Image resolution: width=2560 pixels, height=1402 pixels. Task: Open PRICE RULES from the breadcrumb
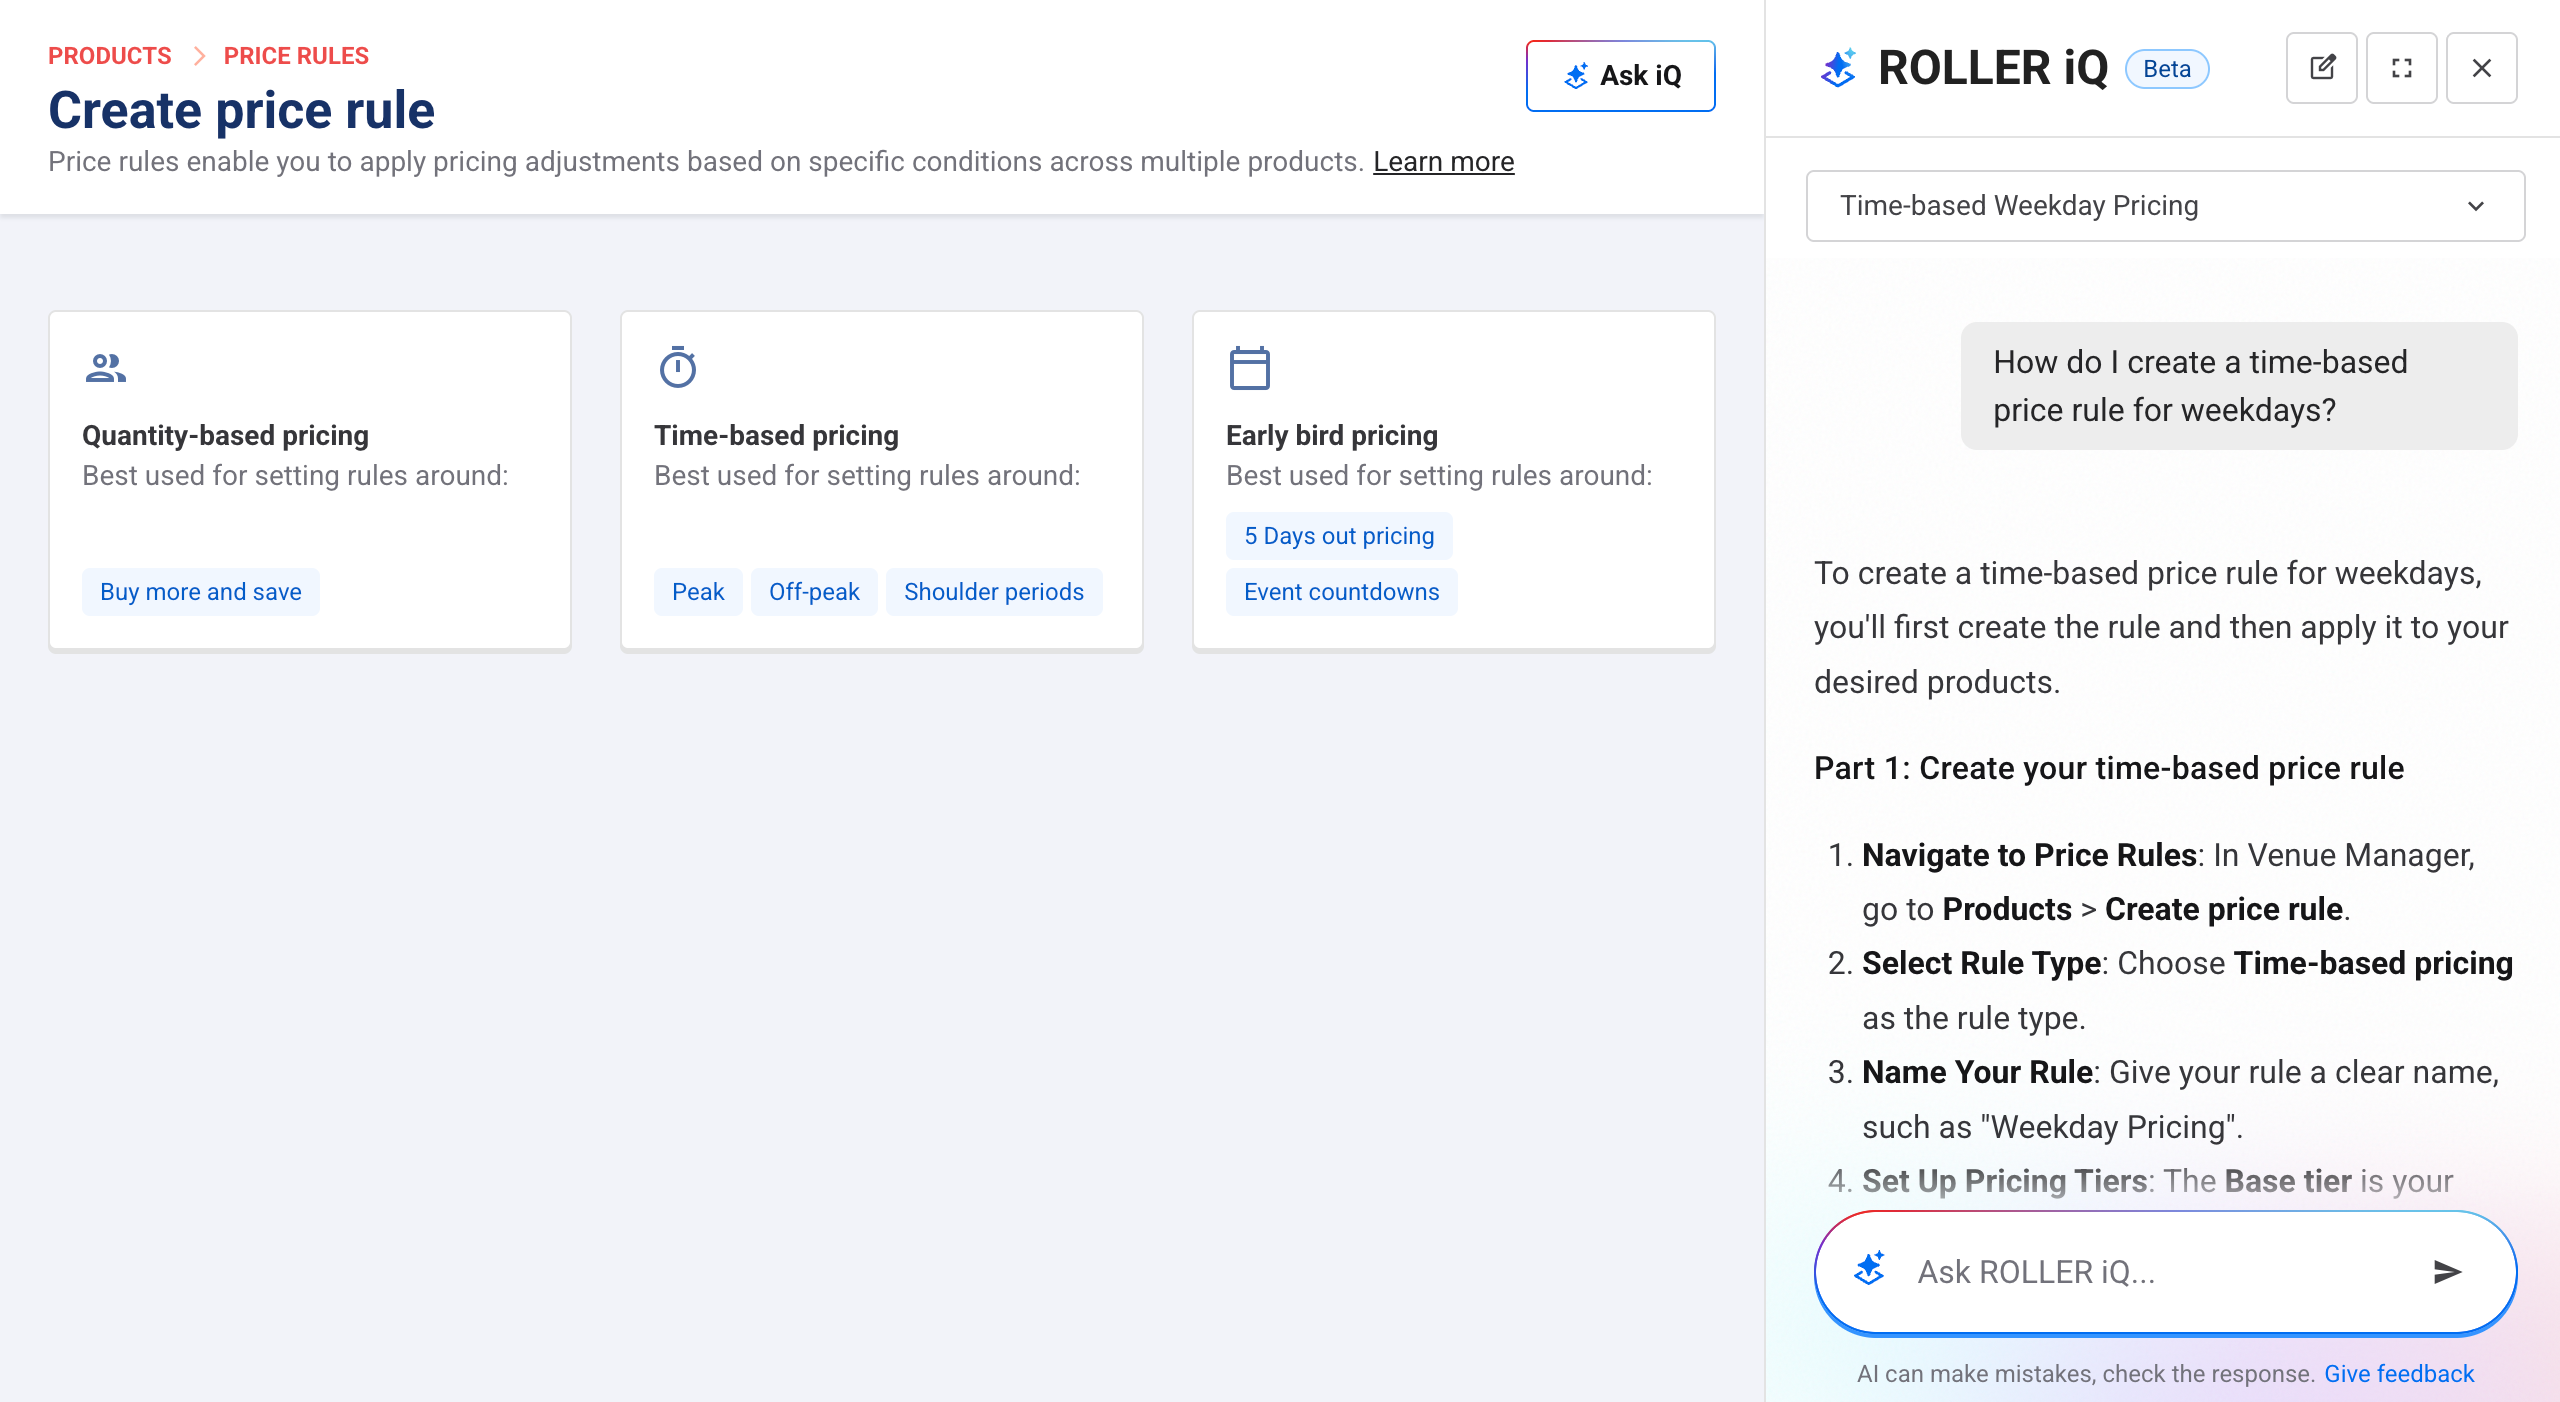click(x=296, y=55)
